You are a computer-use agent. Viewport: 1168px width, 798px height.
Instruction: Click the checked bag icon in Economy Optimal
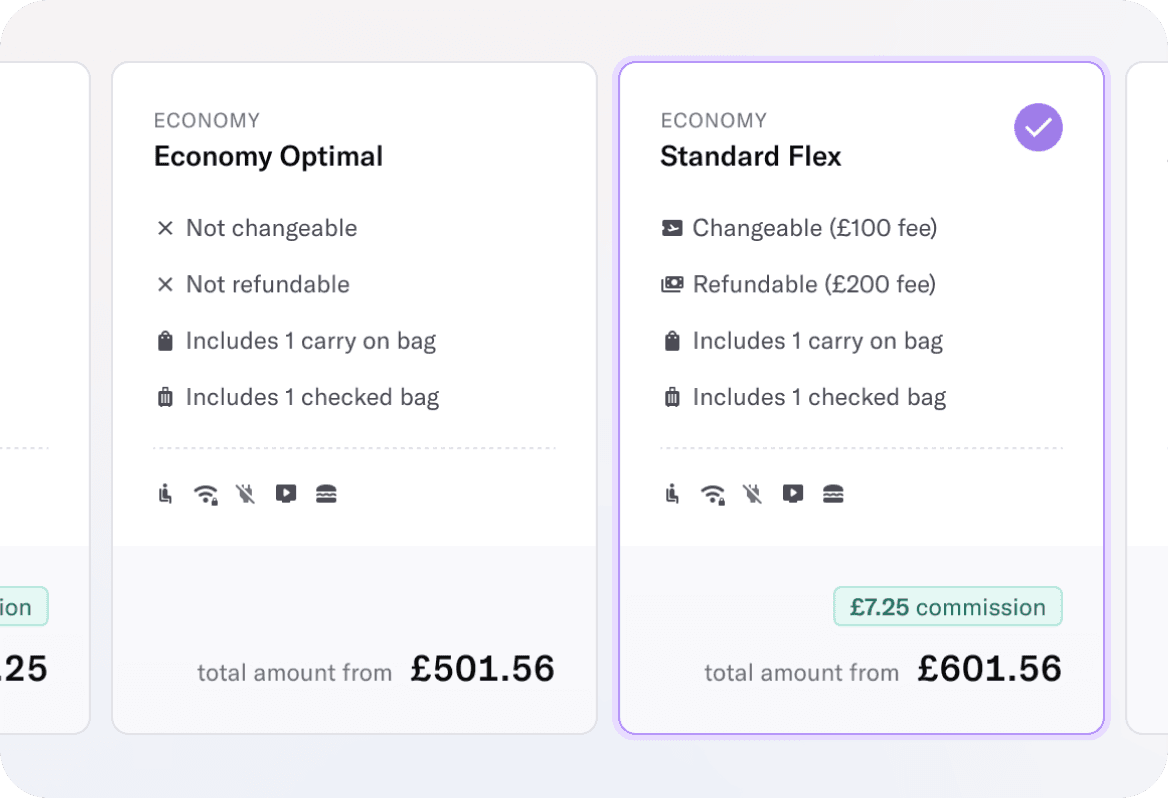166,398
